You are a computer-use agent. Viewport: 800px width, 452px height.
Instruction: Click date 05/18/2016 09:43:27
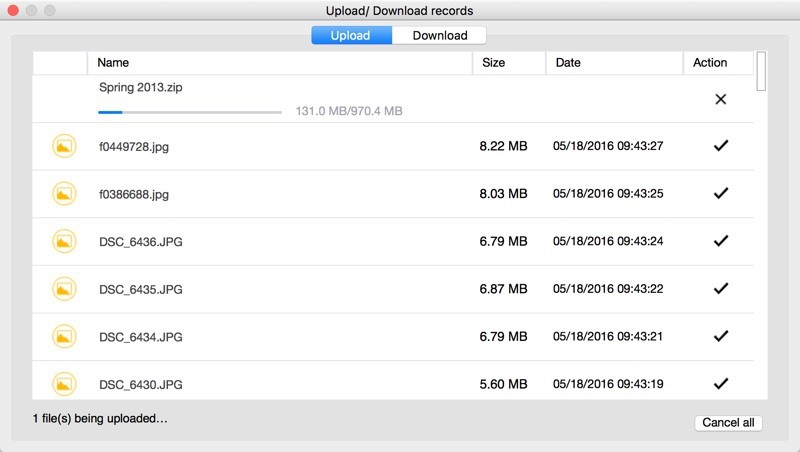click(x=608, y=146)
